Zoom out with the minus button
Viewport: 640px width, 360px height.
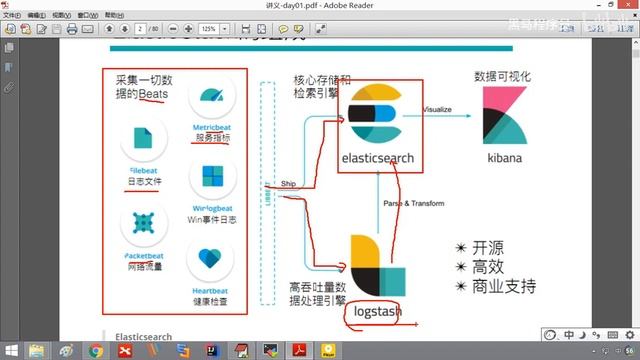173,29
